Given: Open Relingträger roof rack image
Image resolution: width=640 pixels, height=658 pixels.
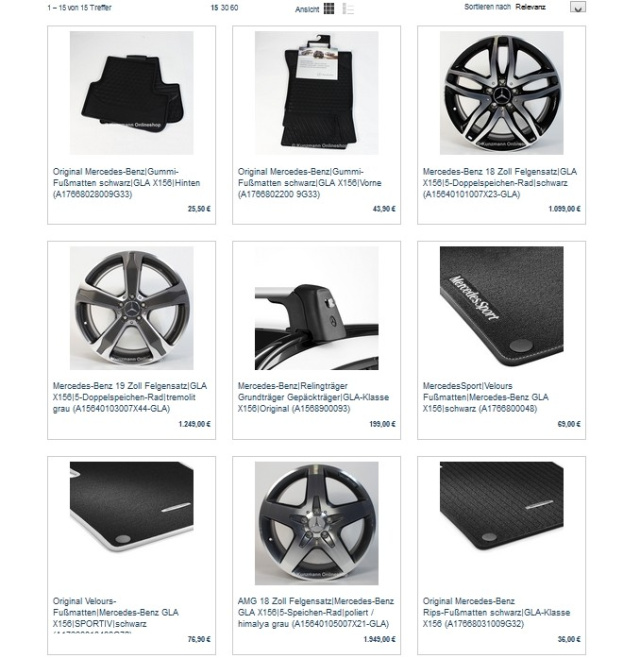Looking at the screenshot, I should point(316,308).
